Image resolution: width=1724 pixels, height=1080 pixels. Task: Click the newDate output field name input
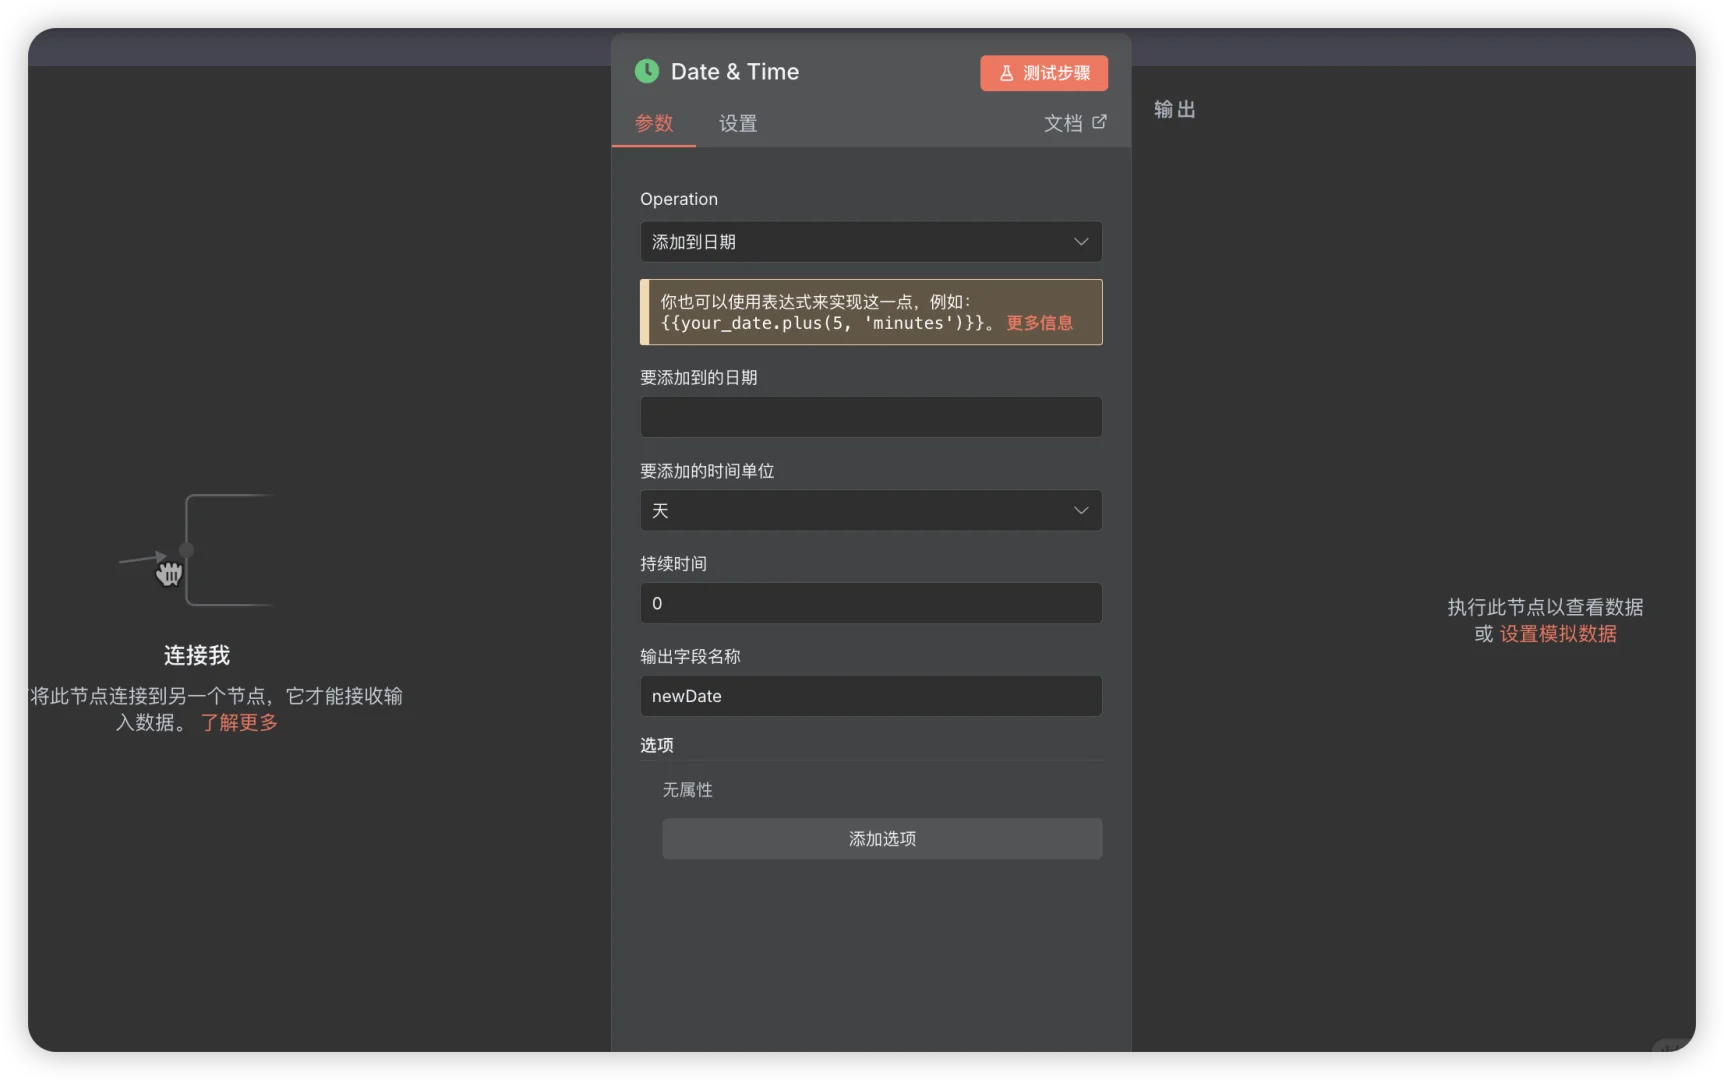click(x=869, y=696)
